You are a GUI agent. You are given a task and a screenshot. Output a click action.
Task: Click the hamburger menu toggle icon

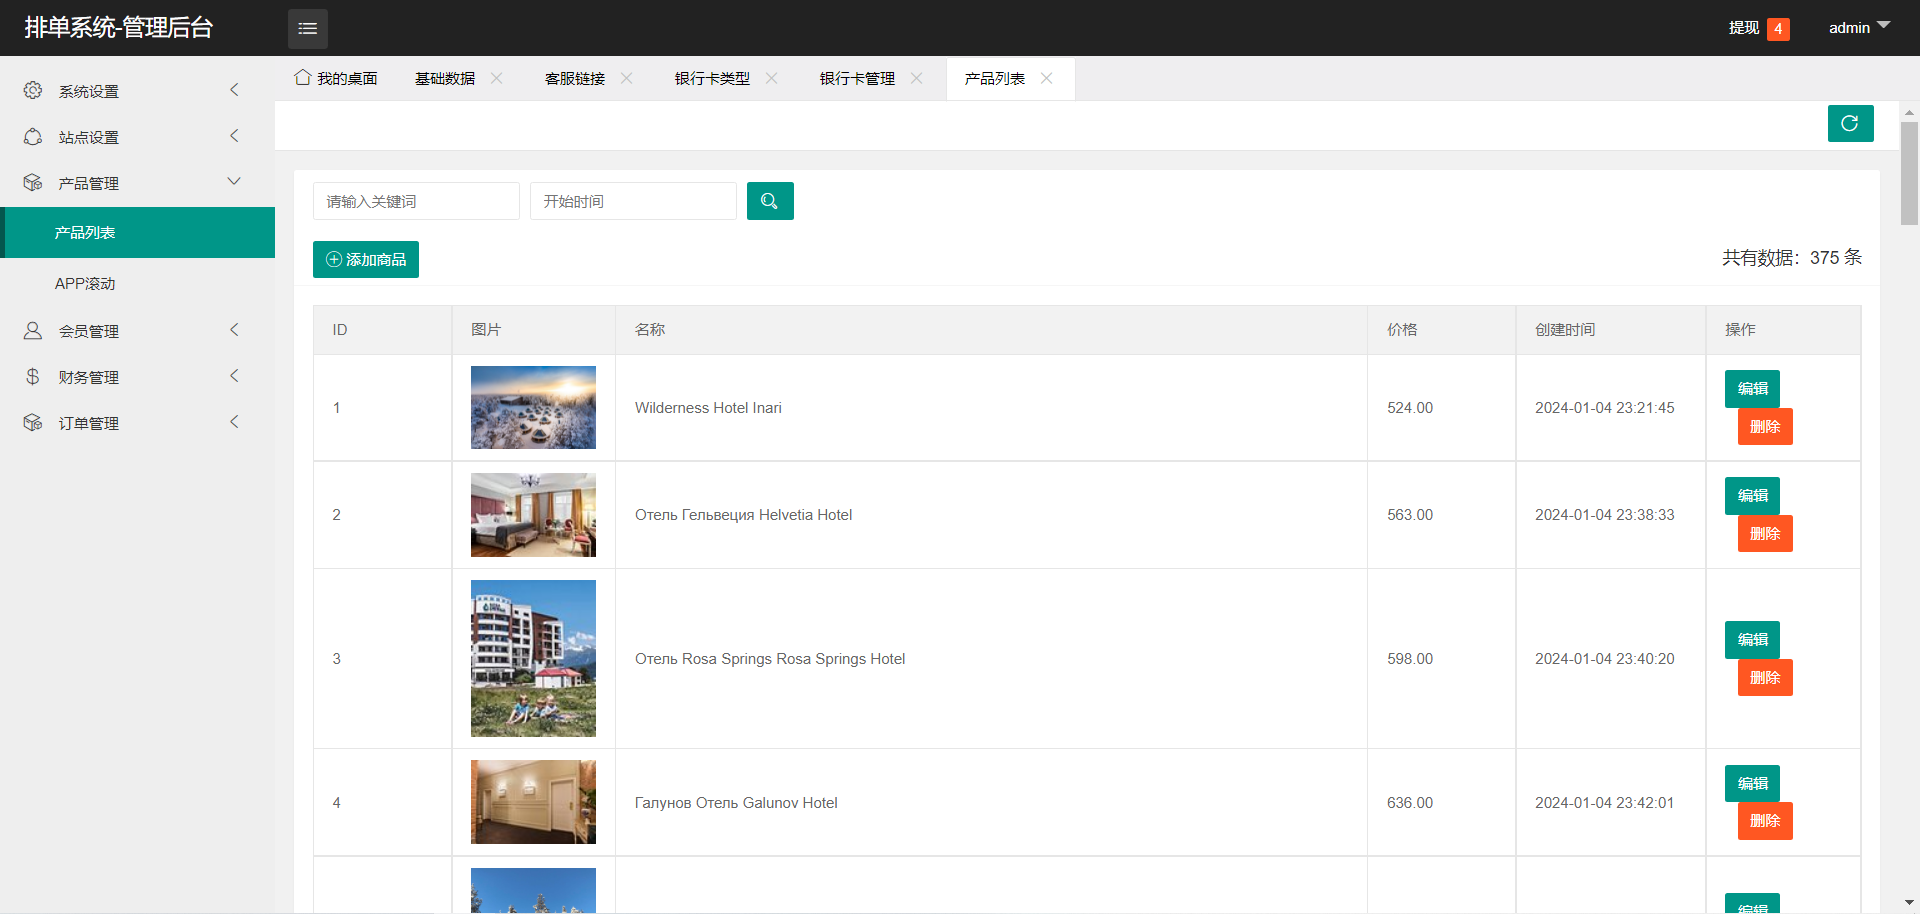pos(307,28)
